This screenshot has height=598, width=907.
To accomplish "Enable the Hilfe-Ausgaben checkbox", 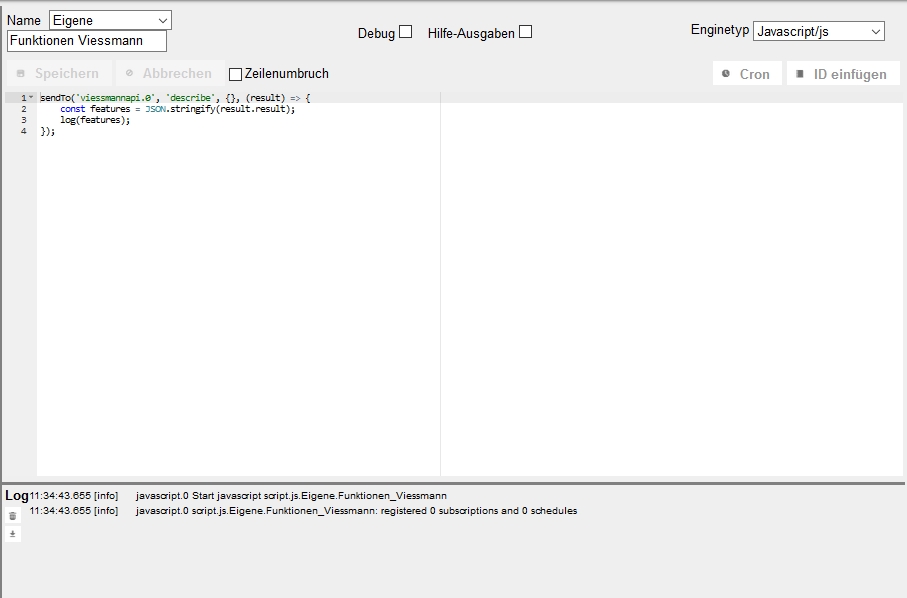I will 525,32.
